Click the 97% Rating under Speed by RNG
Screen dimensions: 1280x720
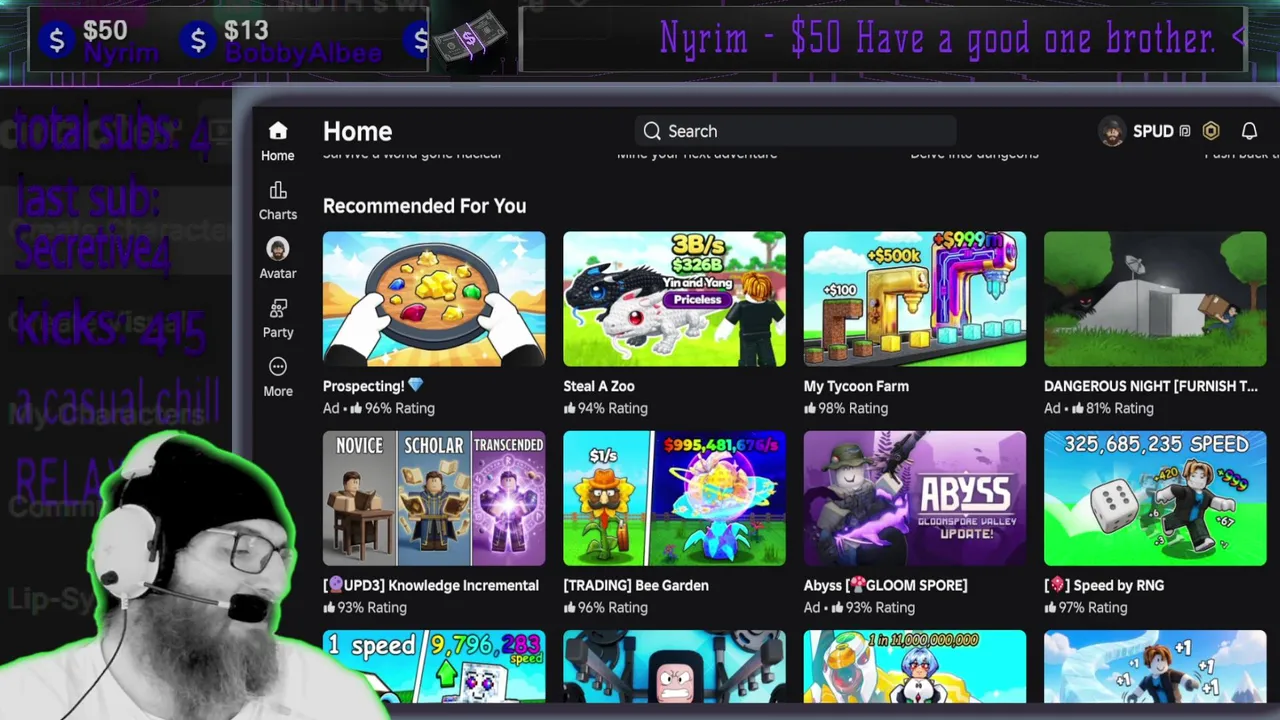pos(1086,607)
